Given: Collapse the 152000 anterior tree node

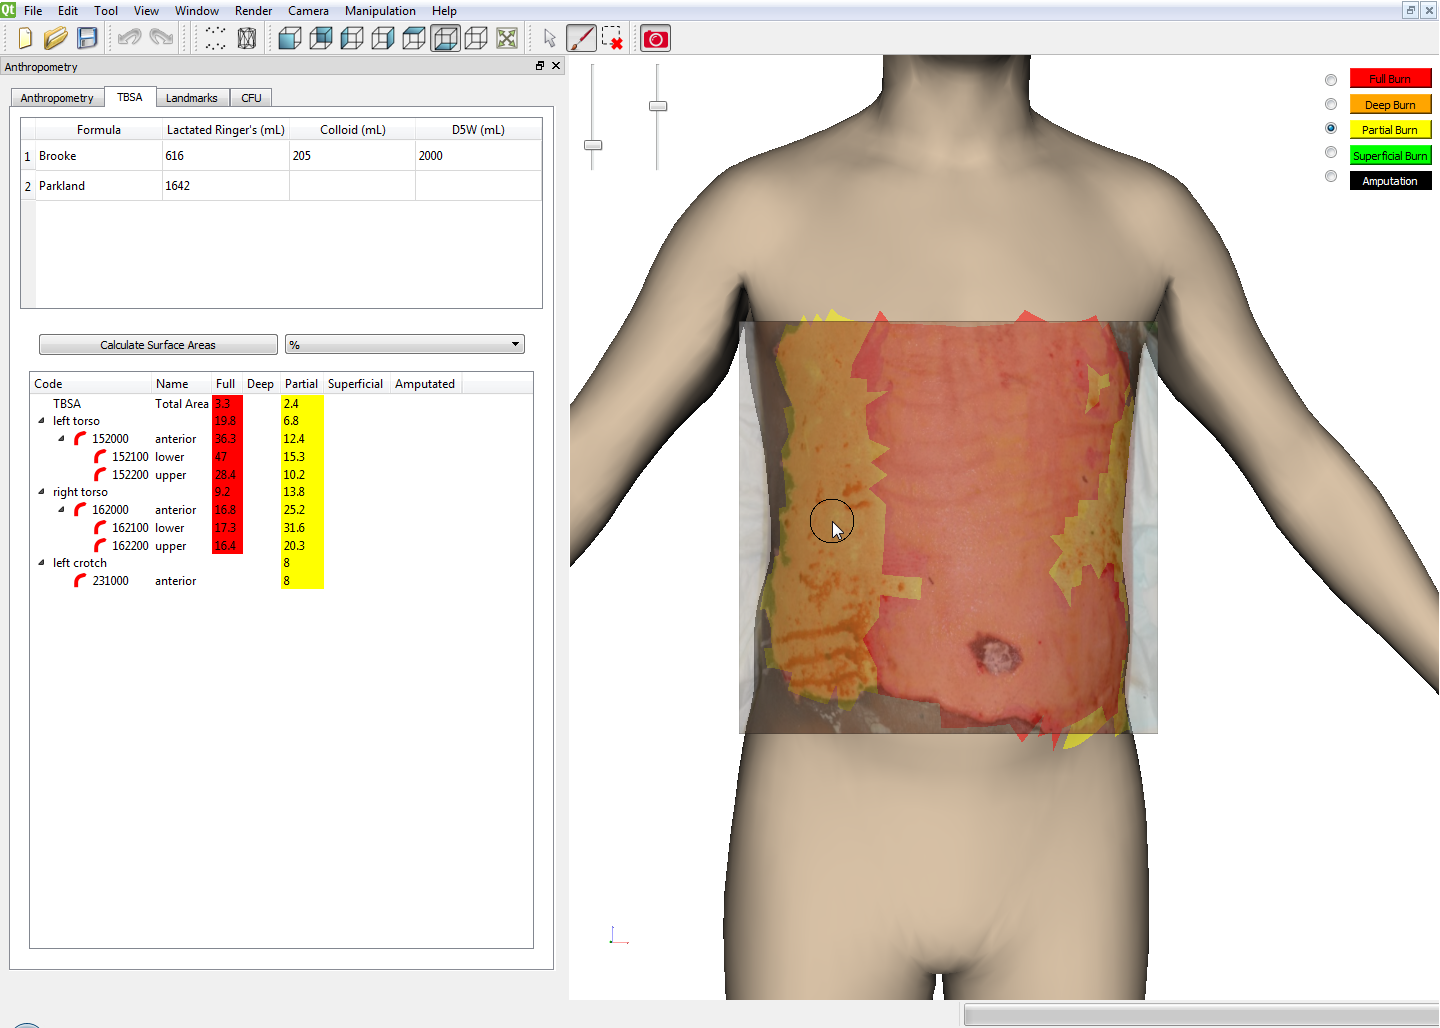Looking at the screenshot, I should [x=61, y=439].
